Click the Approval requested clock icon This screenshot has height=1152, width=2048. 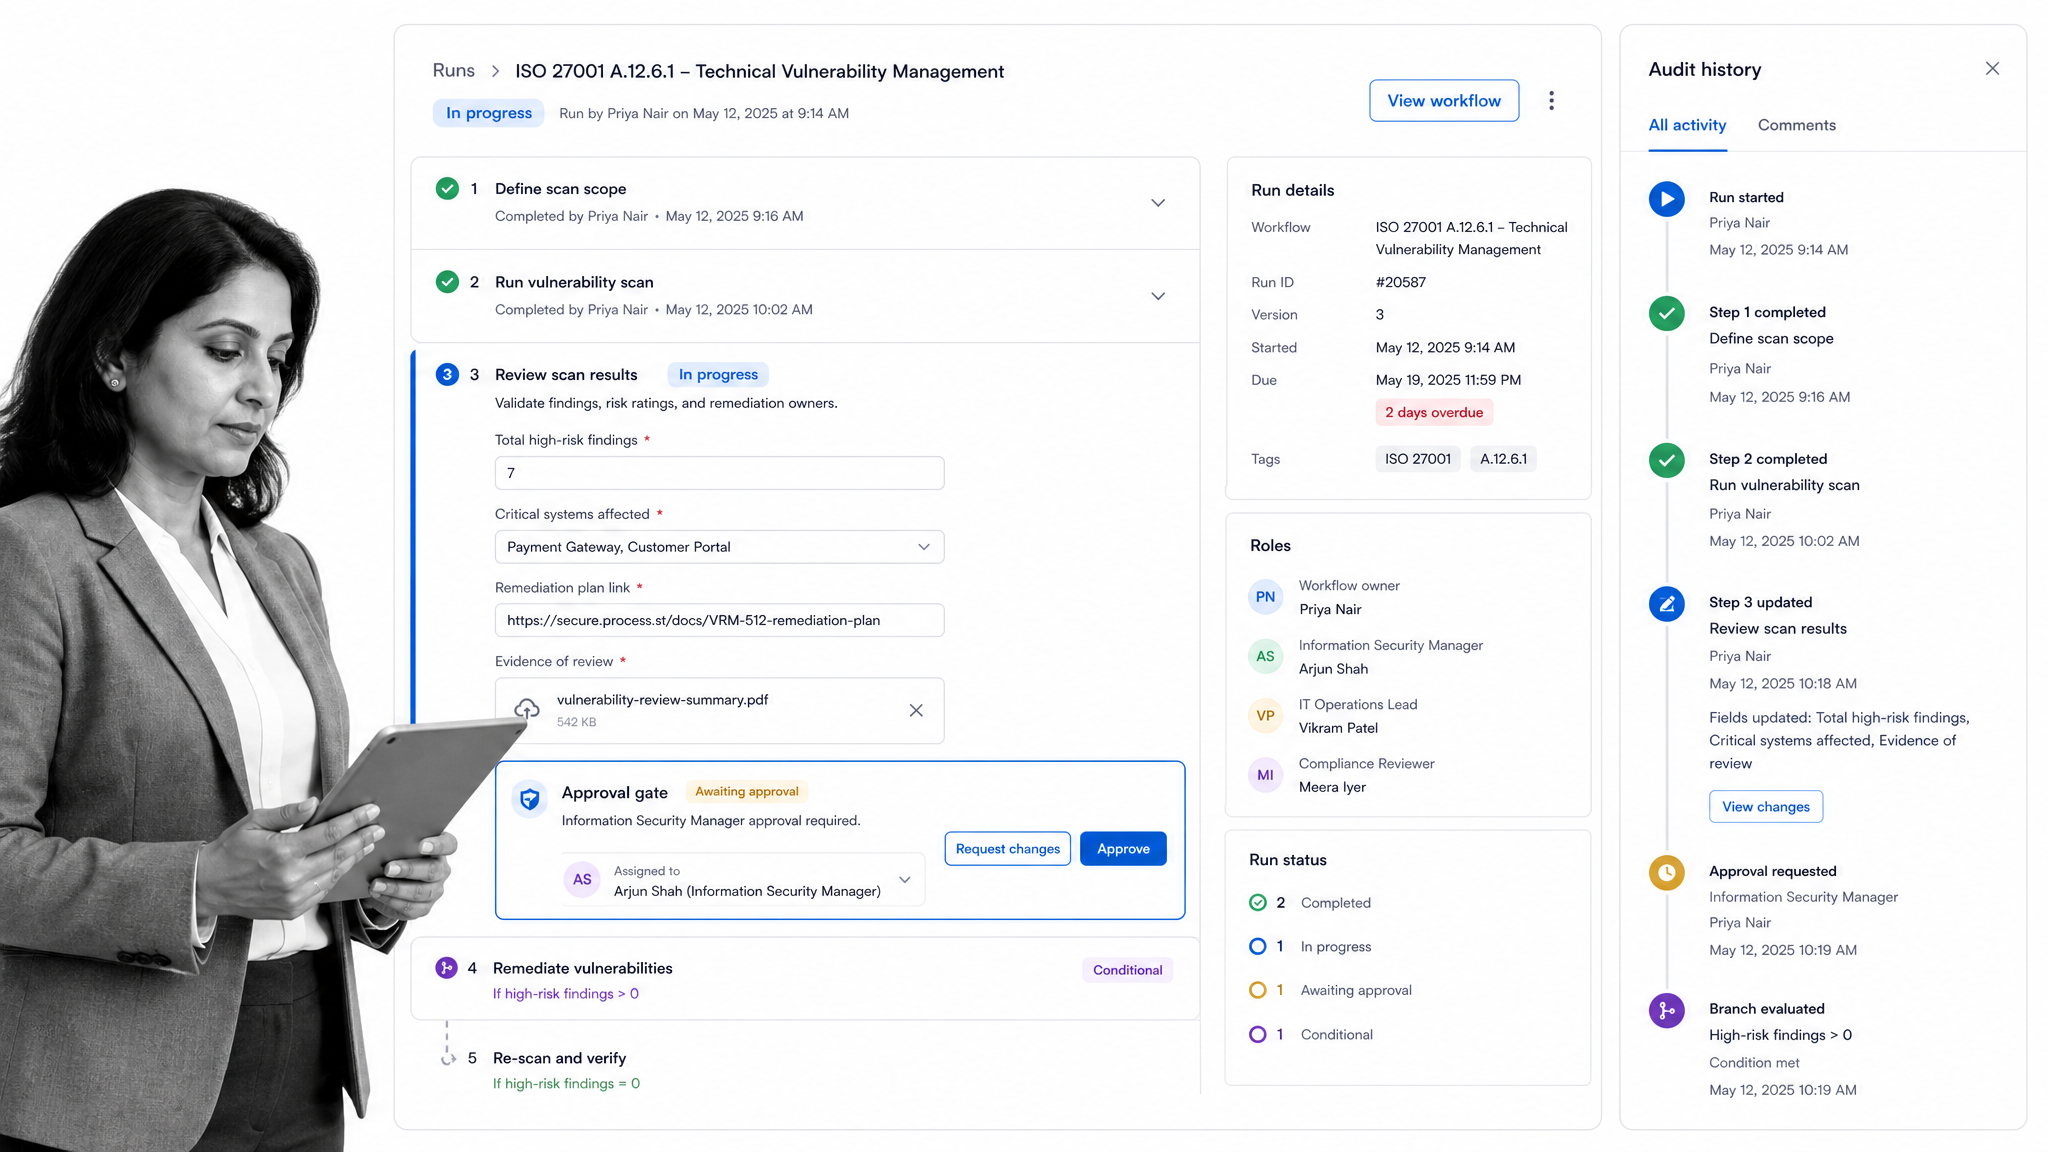[1666, 873]
